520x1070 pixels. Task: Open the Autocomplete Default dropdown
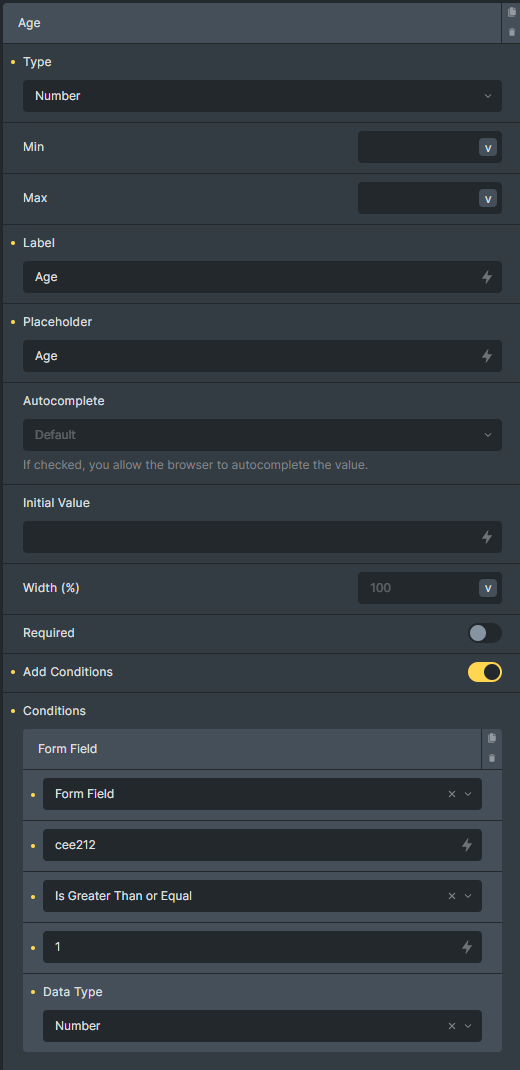(263, 435)
